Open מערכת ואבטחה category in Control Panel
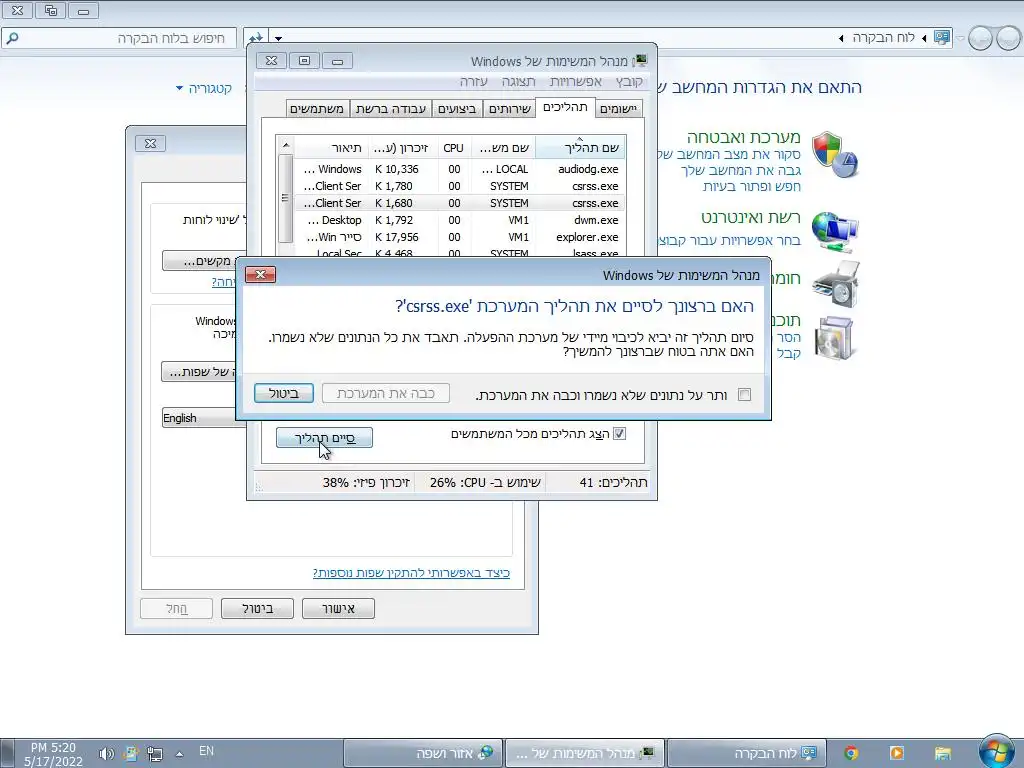1024x768 pixels. click(x=743, y=137)
